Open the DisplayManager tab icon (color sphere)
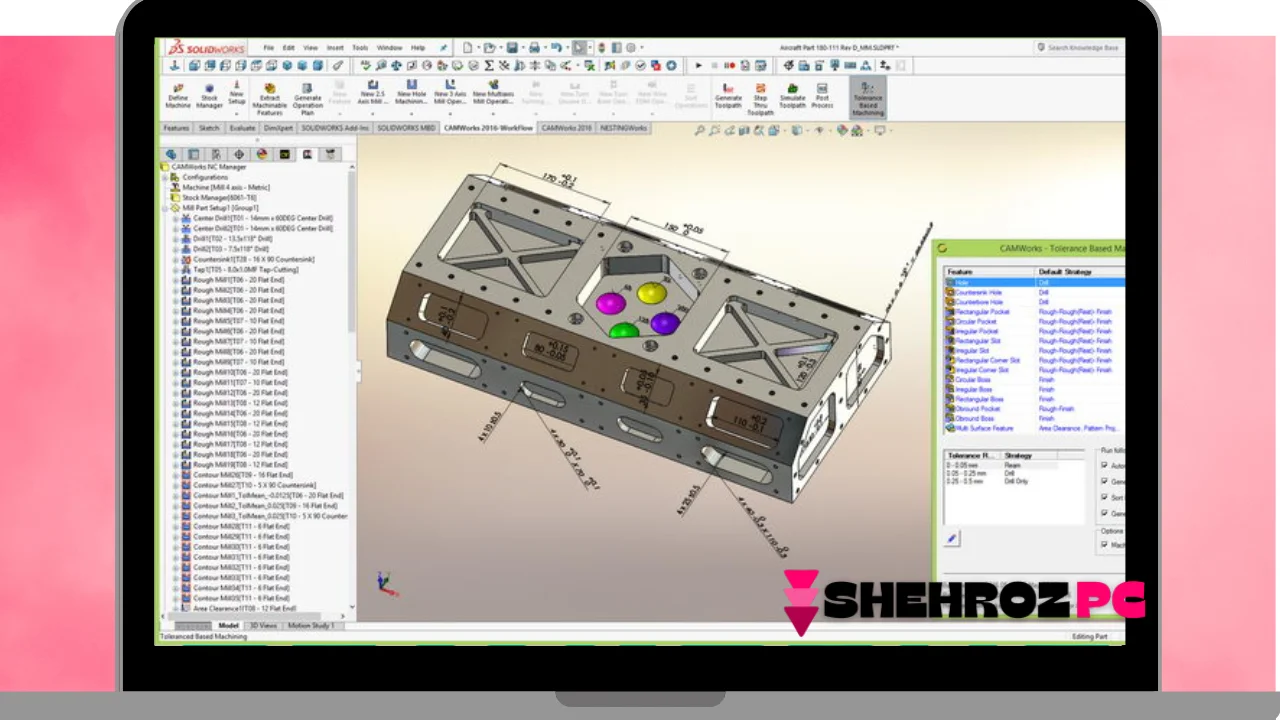1280x720 pixels. pyautogui.click(x=262, y=154)
